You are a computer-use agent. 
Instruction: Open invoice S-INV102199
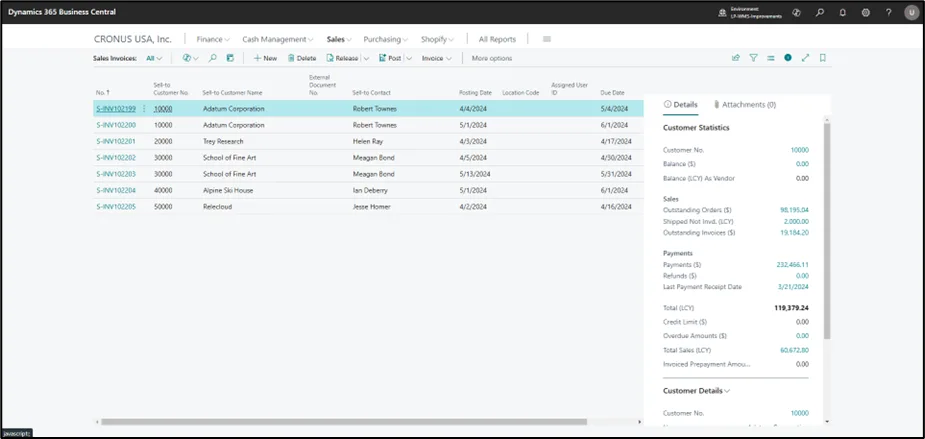(116, 109)
